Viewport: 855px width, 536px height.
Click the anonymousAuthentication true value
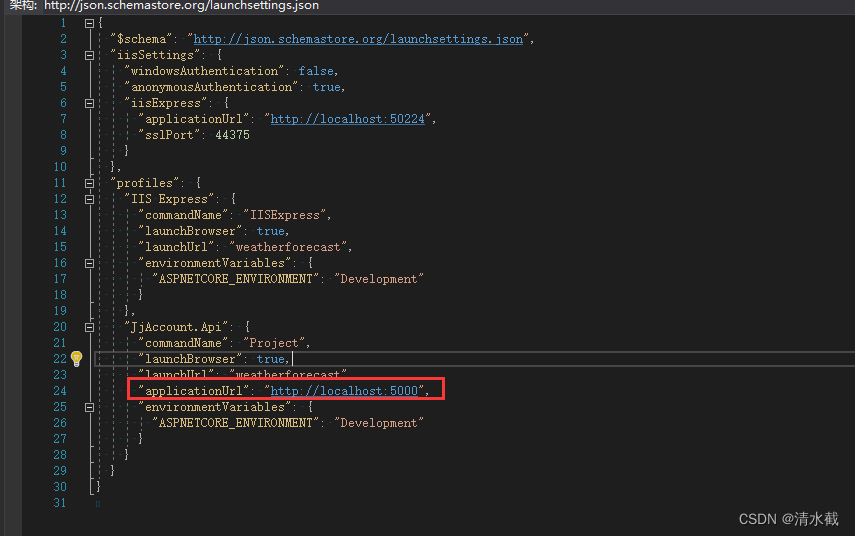[x=327, y=87]
